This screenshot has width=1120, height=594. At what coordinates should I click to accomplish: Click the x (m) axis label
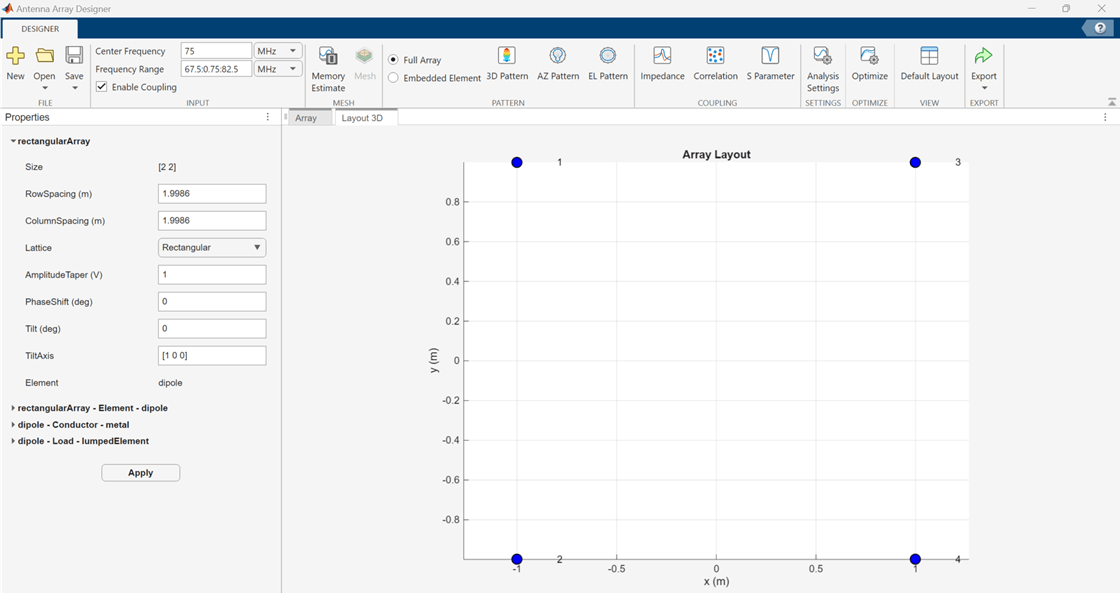[716, 581]
